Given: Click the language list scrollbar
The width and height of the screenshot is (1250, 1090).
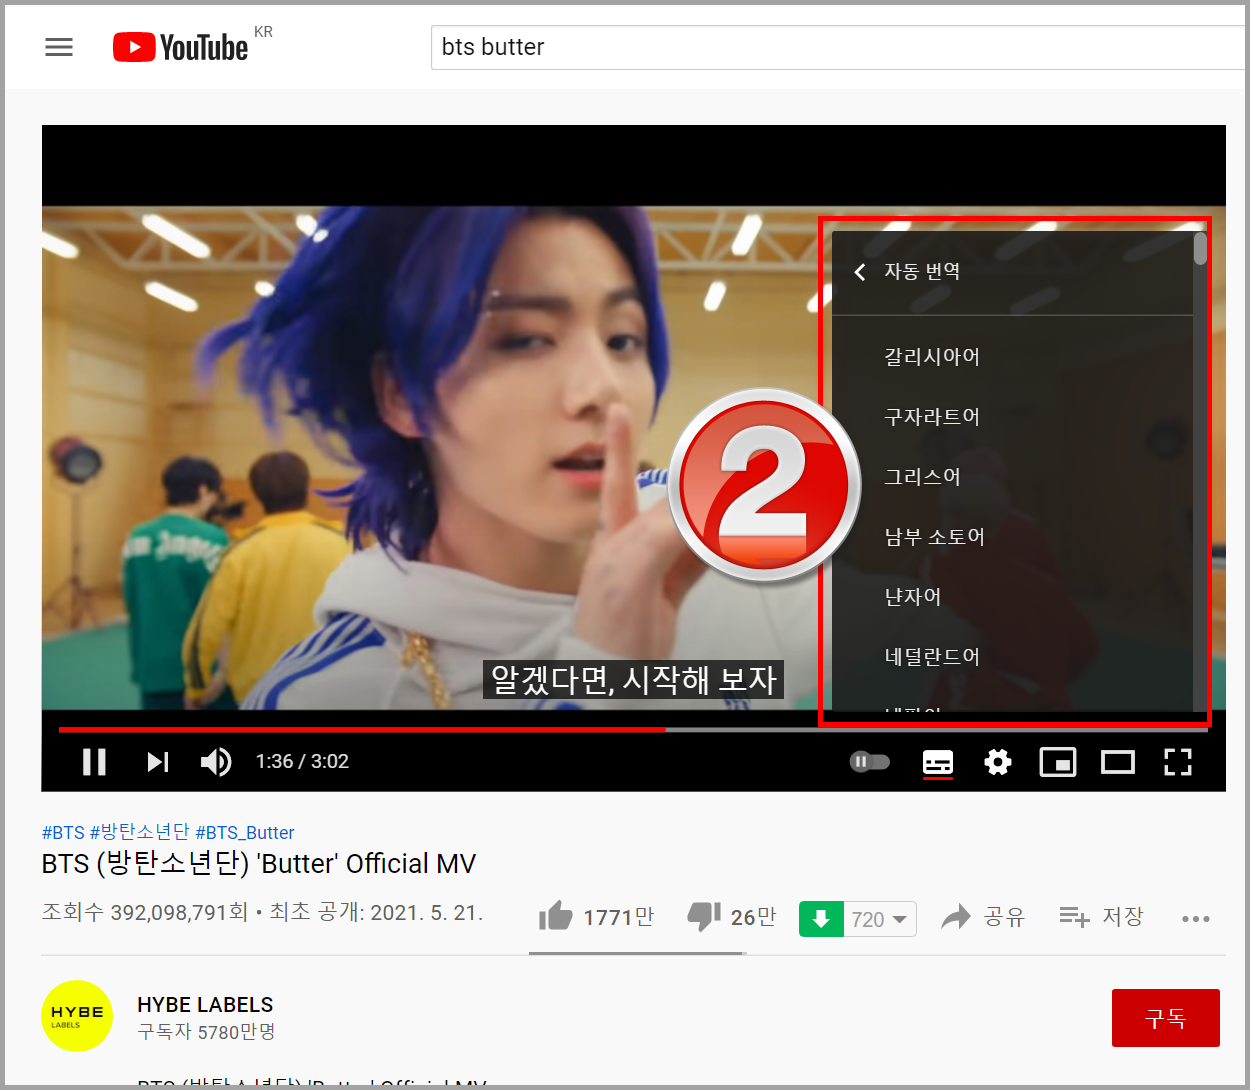Looking at the screenshot, I should [1200, 249].
